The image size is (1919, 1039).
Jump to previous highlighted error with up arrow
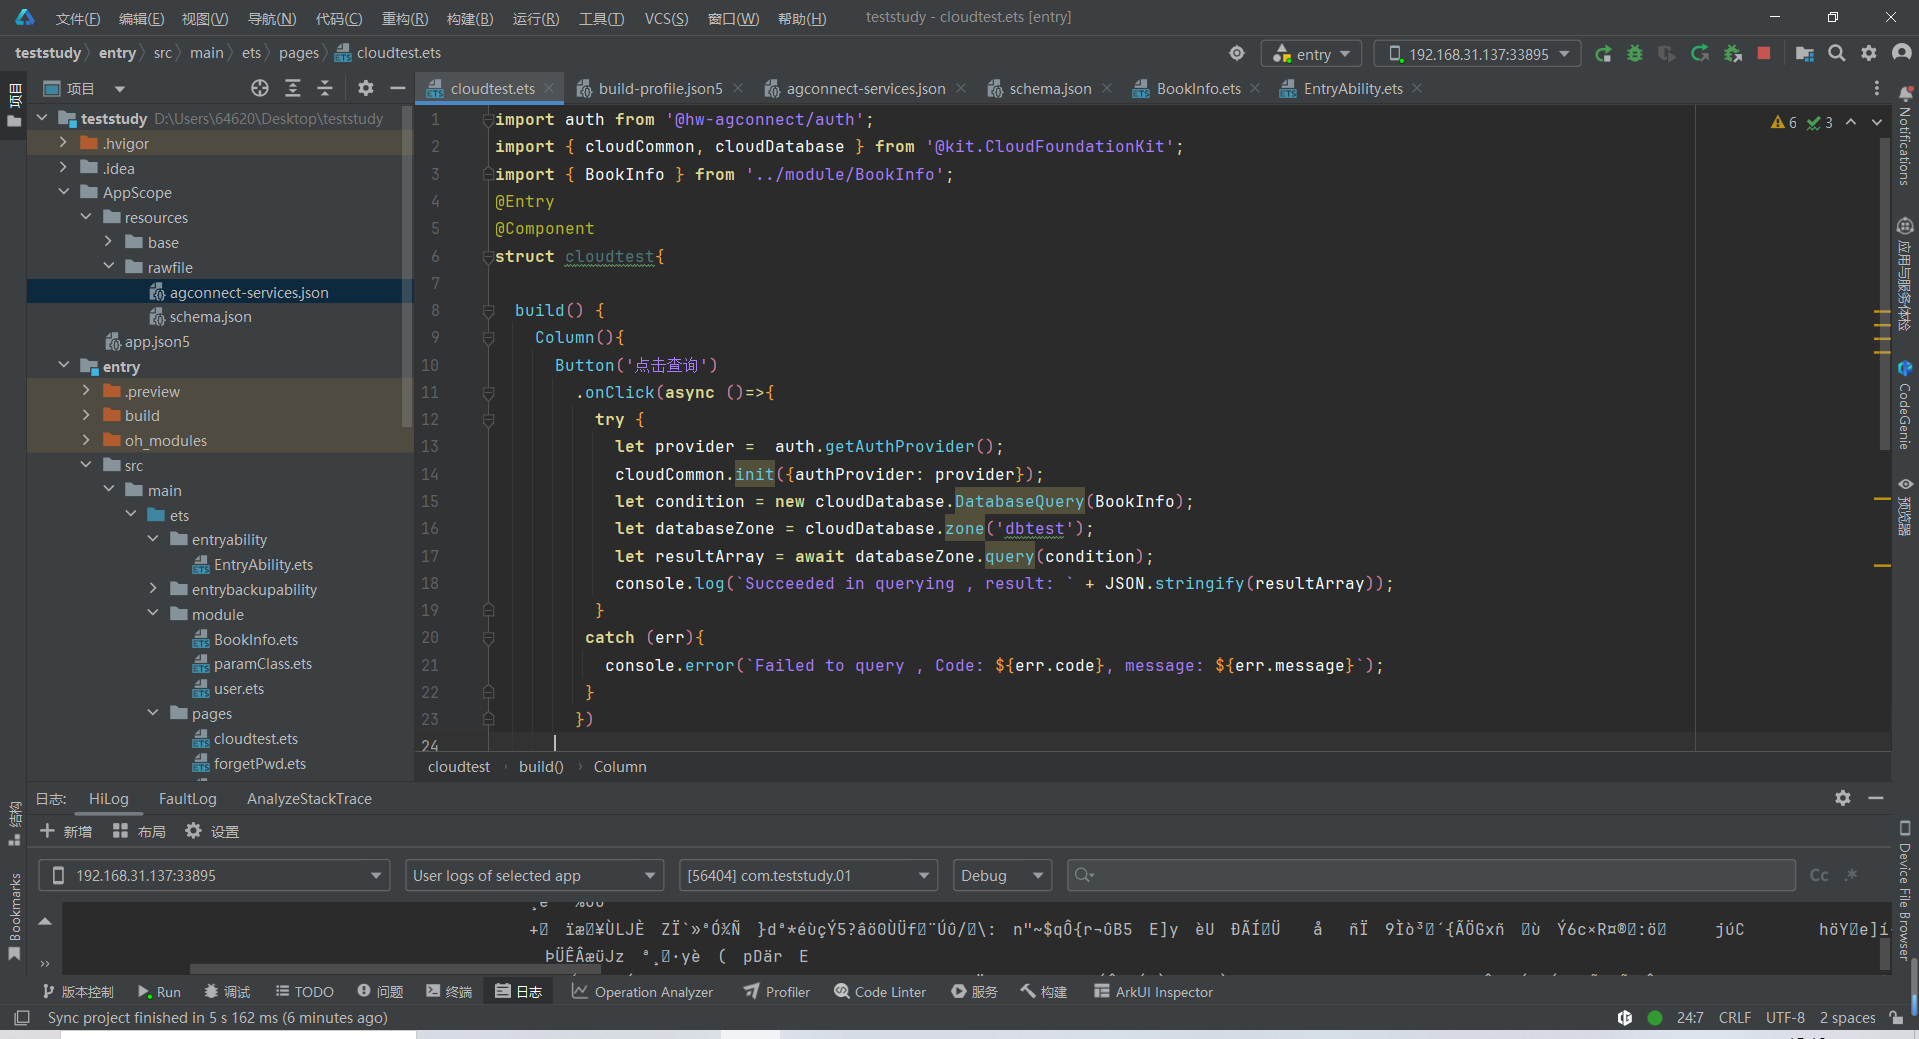[1851, 122]
